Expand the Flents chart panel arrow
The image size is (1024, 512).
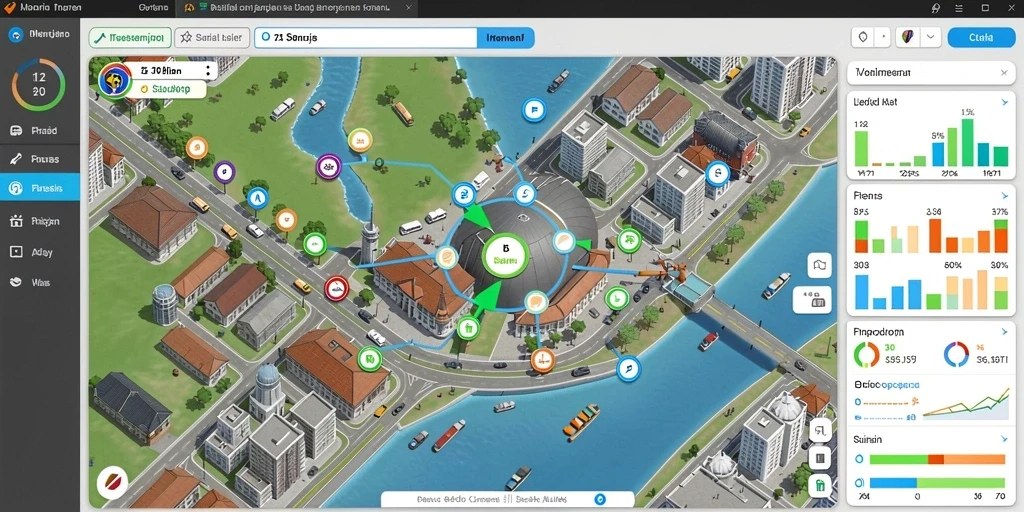[x=1004, y=195]
